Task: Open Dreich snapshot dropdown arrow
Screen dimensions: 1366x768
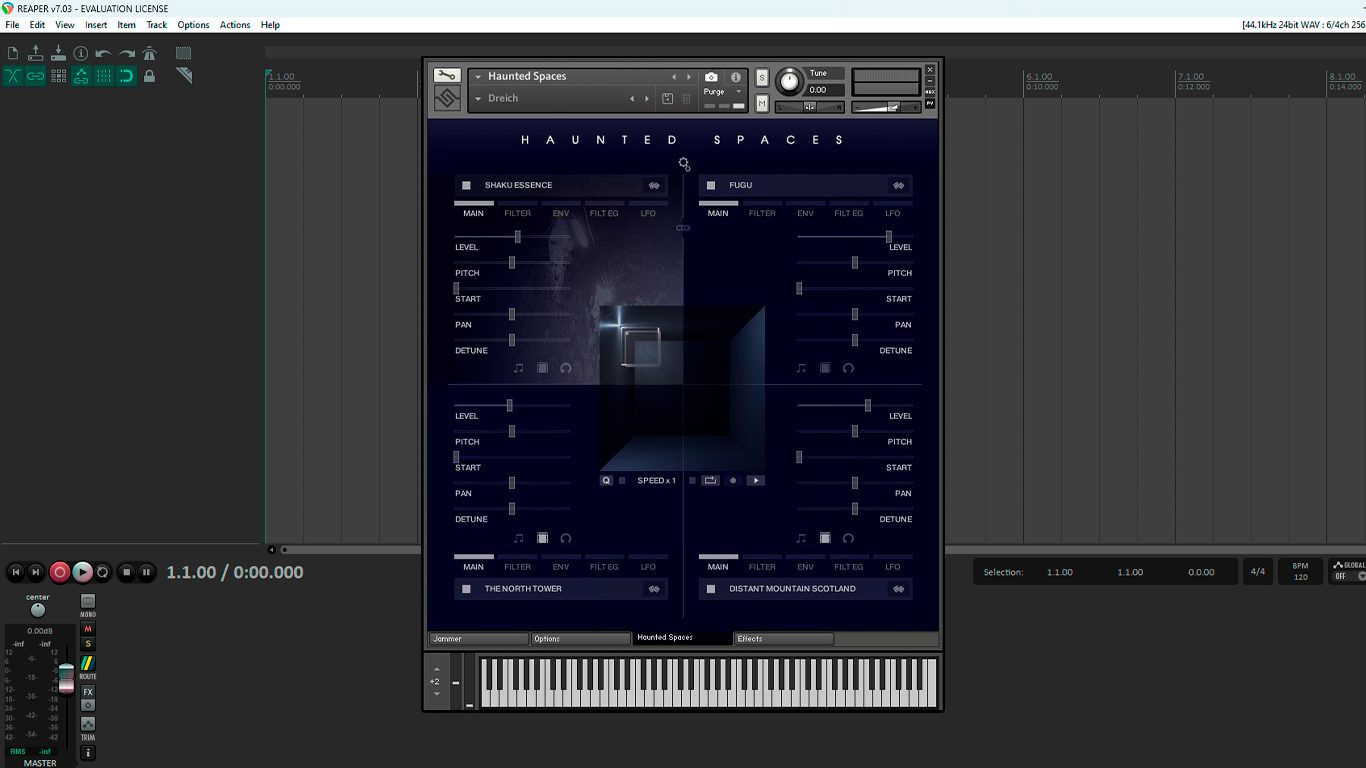Action: [x=478, y=99]
